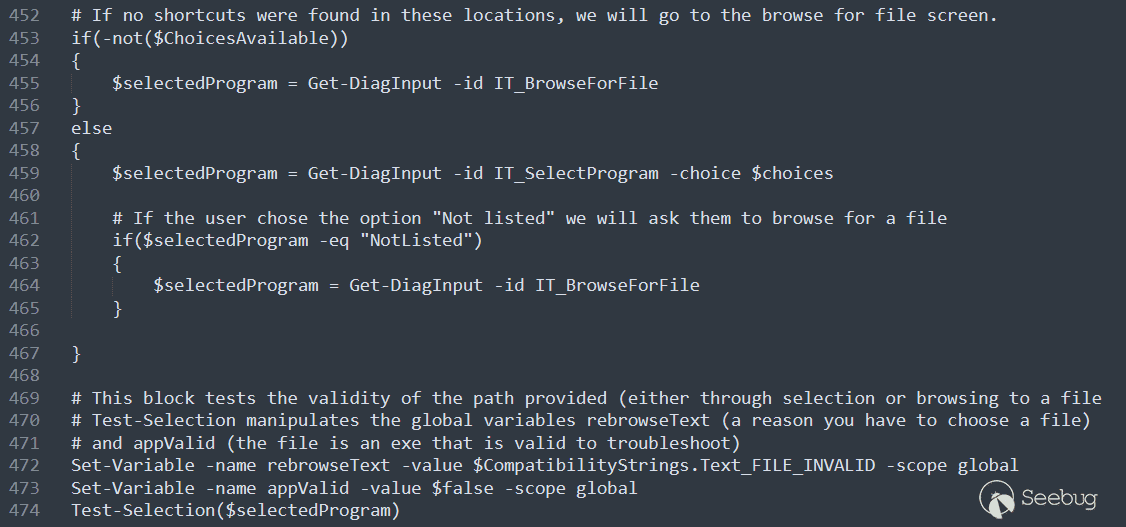Image resolution: width=1126 pixels, height=527 pixels.
Task: Click the closing brace on line 465
Action: click(x=117, y=308)
